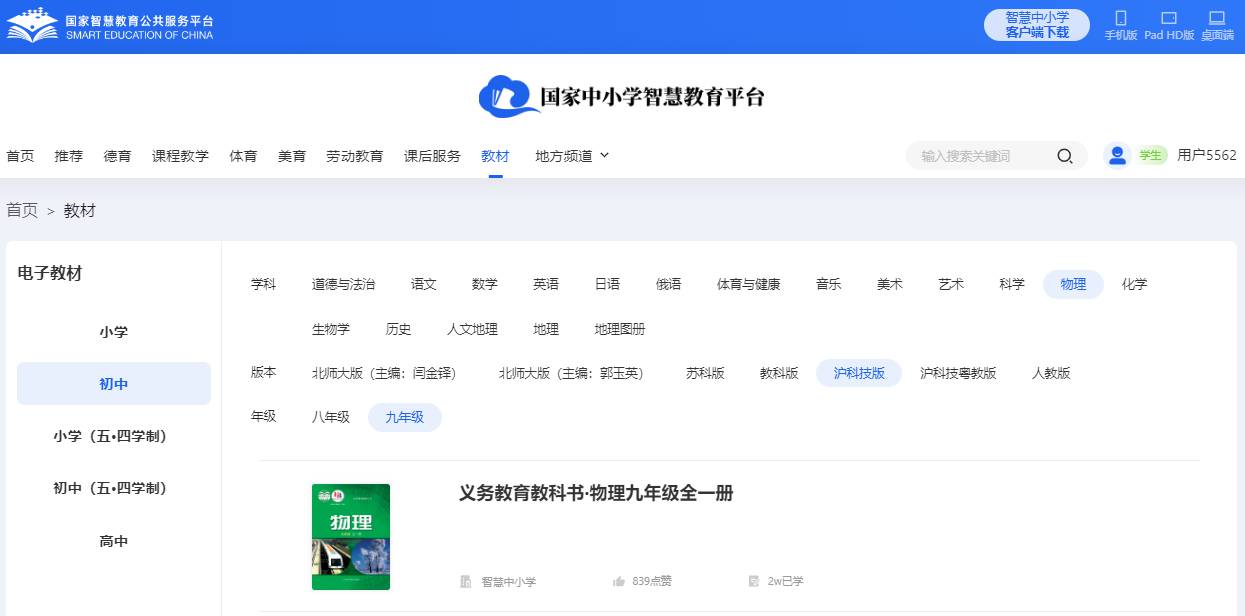The width and height of the screenshot is (1245, 616).
Task: Open the 劳动教育 tab
Action: (355, 156)
